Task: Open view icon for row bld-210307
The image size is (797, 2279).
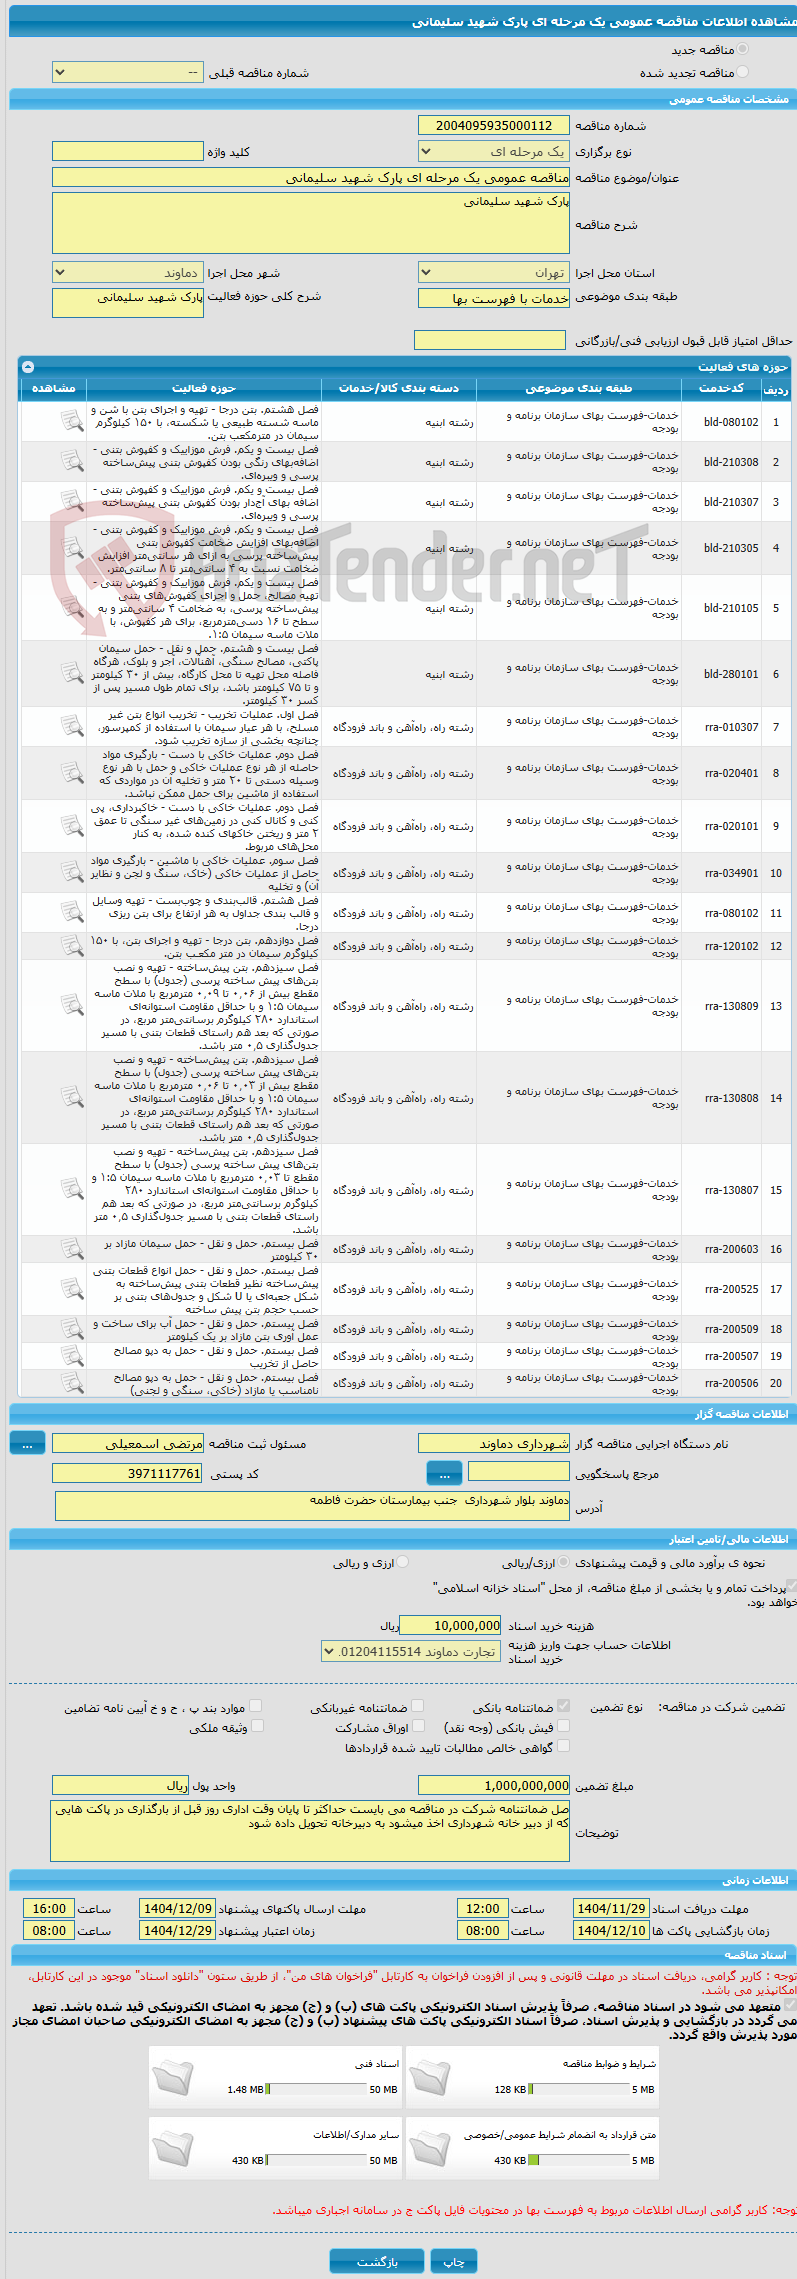Action: 72,502
